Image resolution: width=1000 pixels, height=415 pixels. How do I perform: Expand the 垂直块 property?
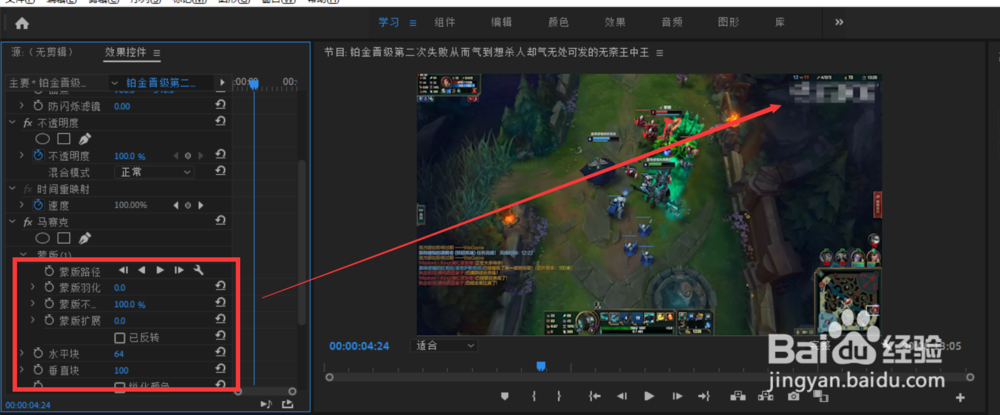point(22,370)
